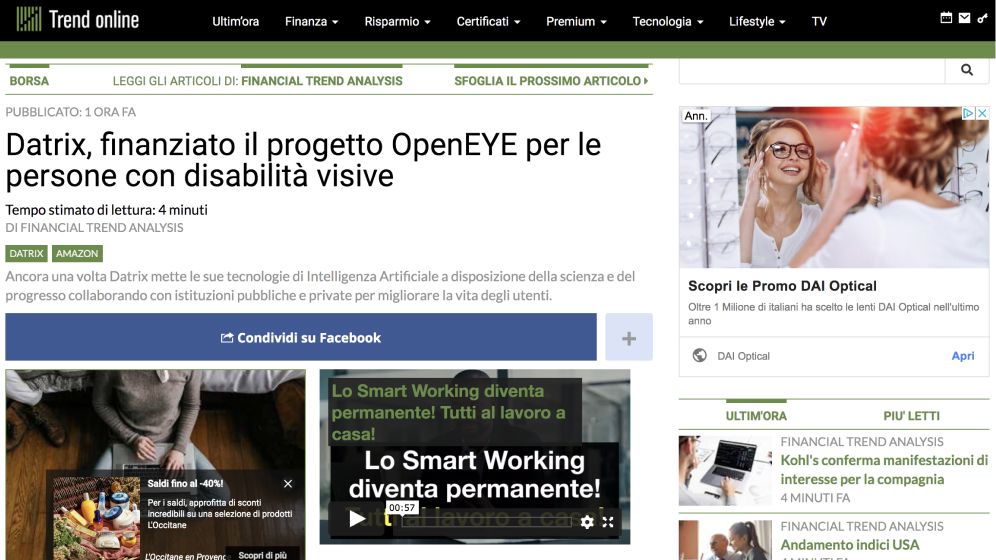Image resolution: width=996 pixels, height=560 pixels.
Task: Open the calendar icon in top bar
Action: [946, 18]
